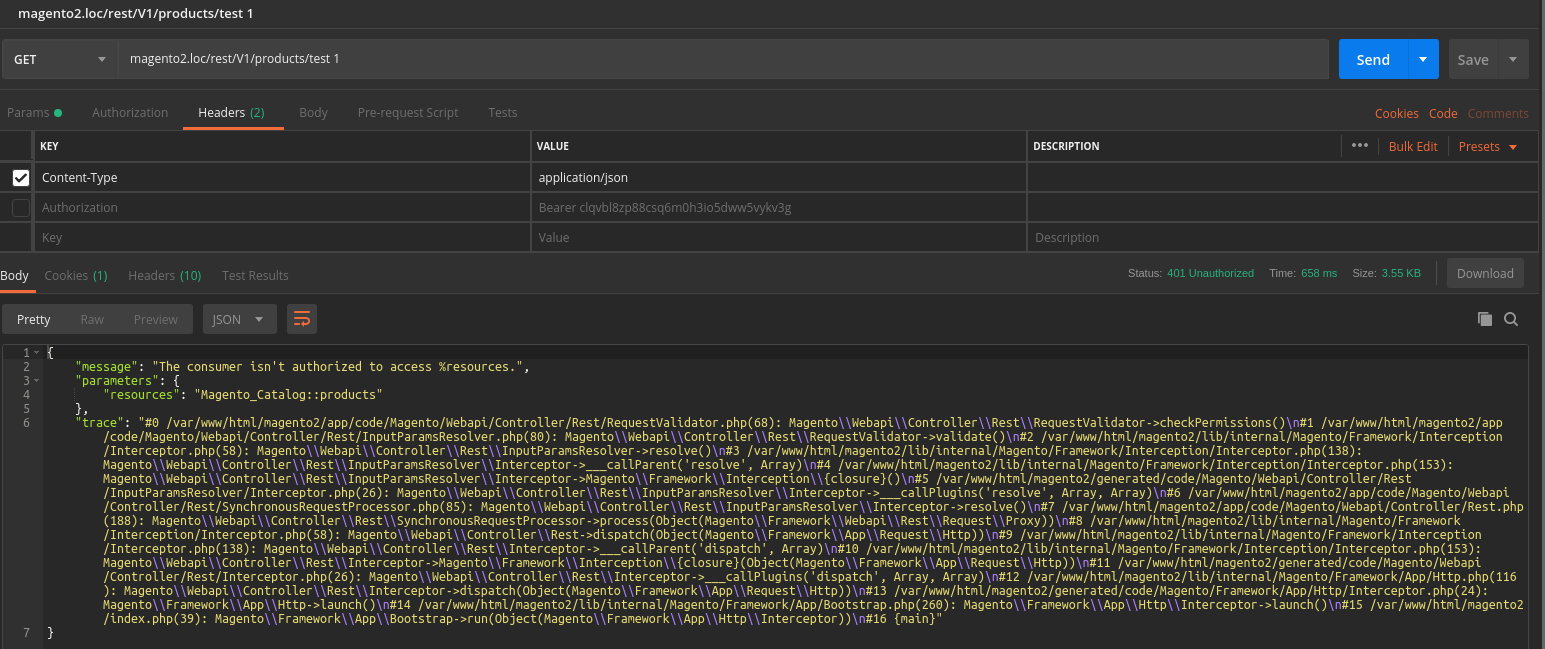Image resolution: width=1545 pixels, height=649 pixels.
Task: Open Pre-request Script tab
Action: (x=408, y=113)
